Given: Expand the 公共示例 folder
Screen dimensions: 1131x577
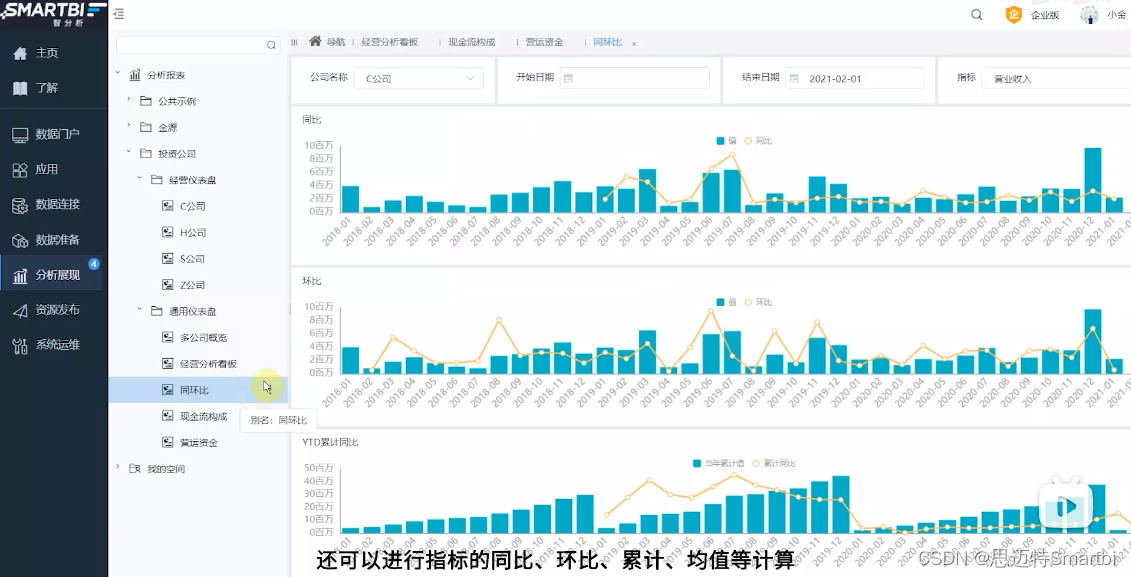Looking at the screenshot, I should pos(129,100).
